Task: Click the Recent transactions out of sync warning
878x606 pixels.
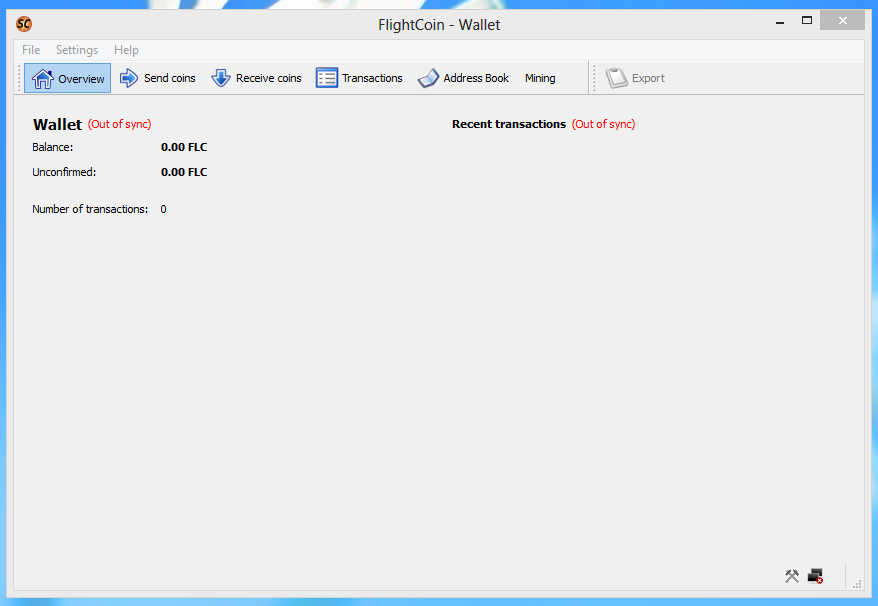Action: [603, 124]
